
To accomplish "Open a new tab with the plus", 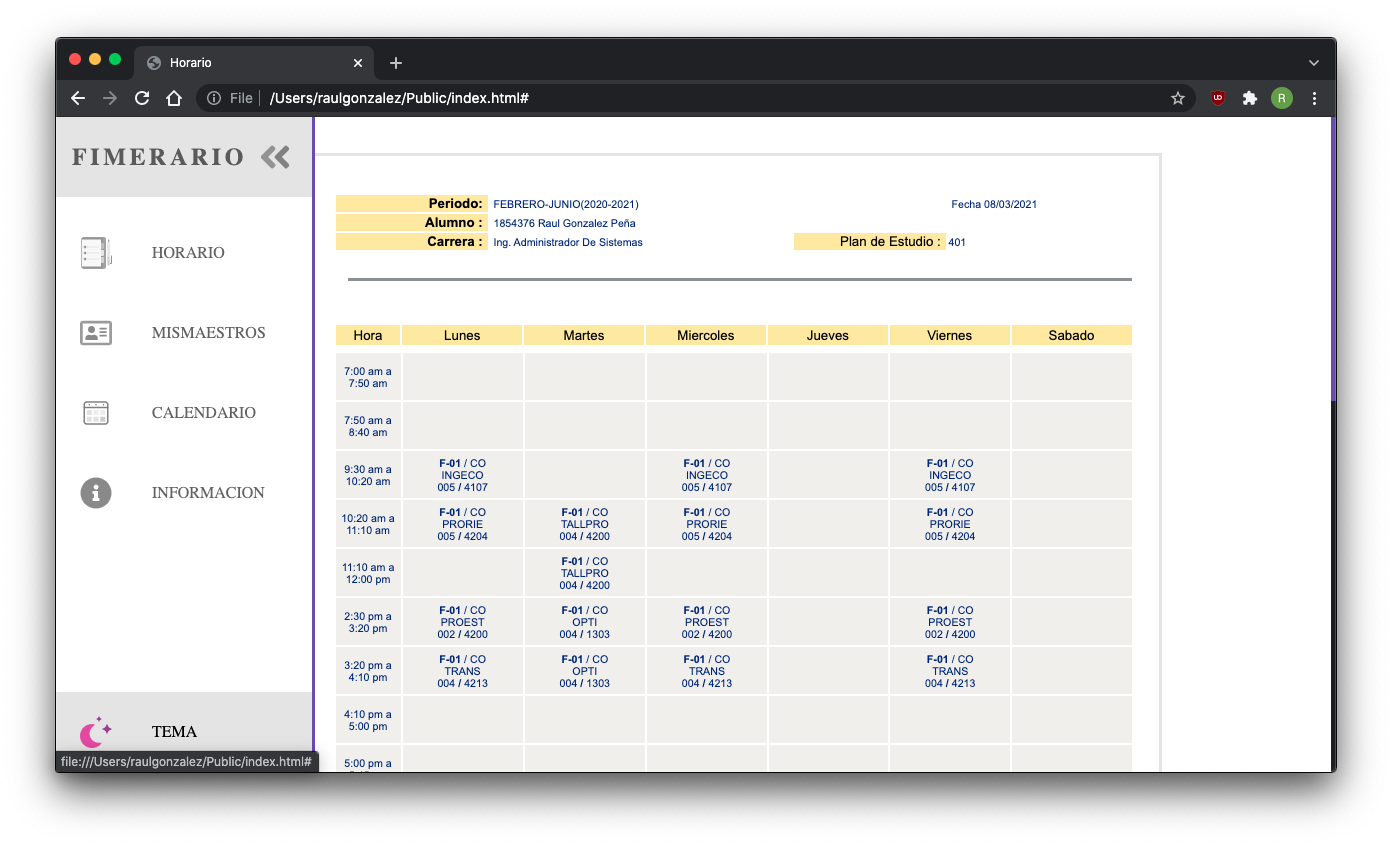I will tap(395, 62).
